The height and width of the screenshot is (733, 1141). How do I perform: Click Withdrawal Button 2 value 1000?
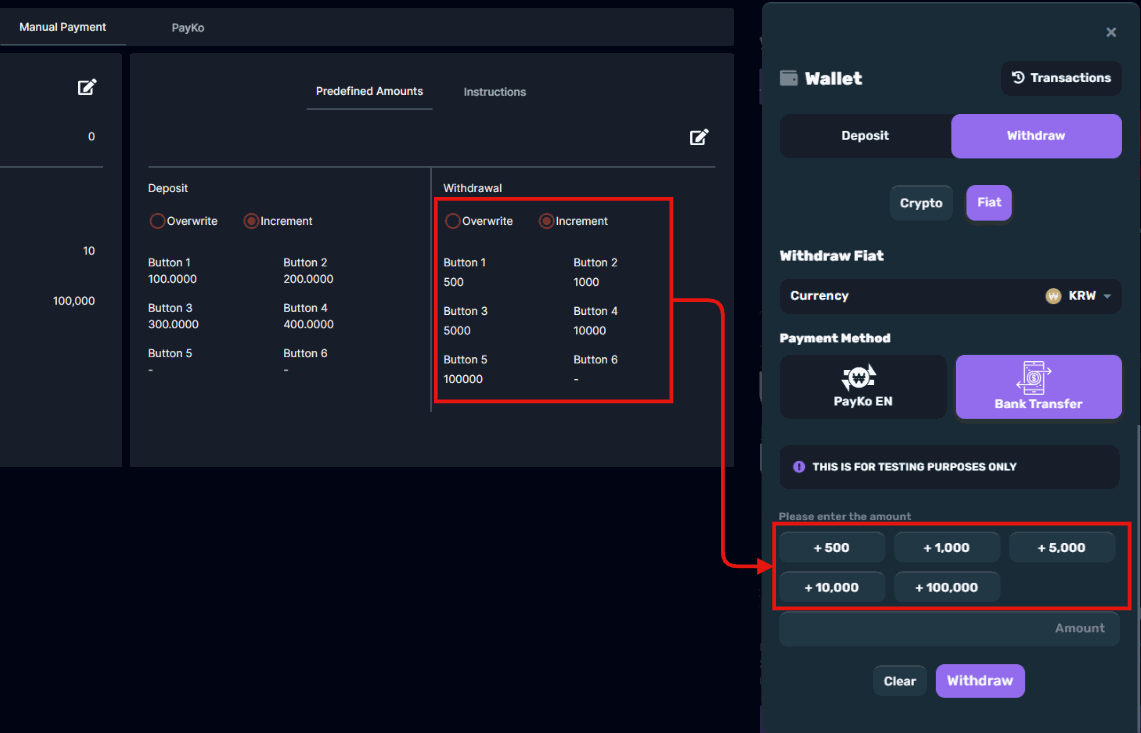[x=587, y=282]
